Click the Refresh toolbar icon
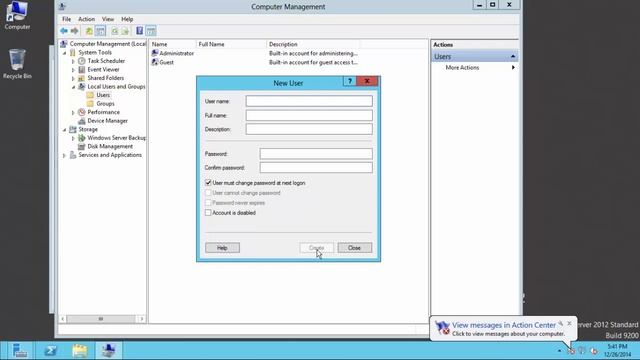The image size is (640, 360). (x=115, y=31)
